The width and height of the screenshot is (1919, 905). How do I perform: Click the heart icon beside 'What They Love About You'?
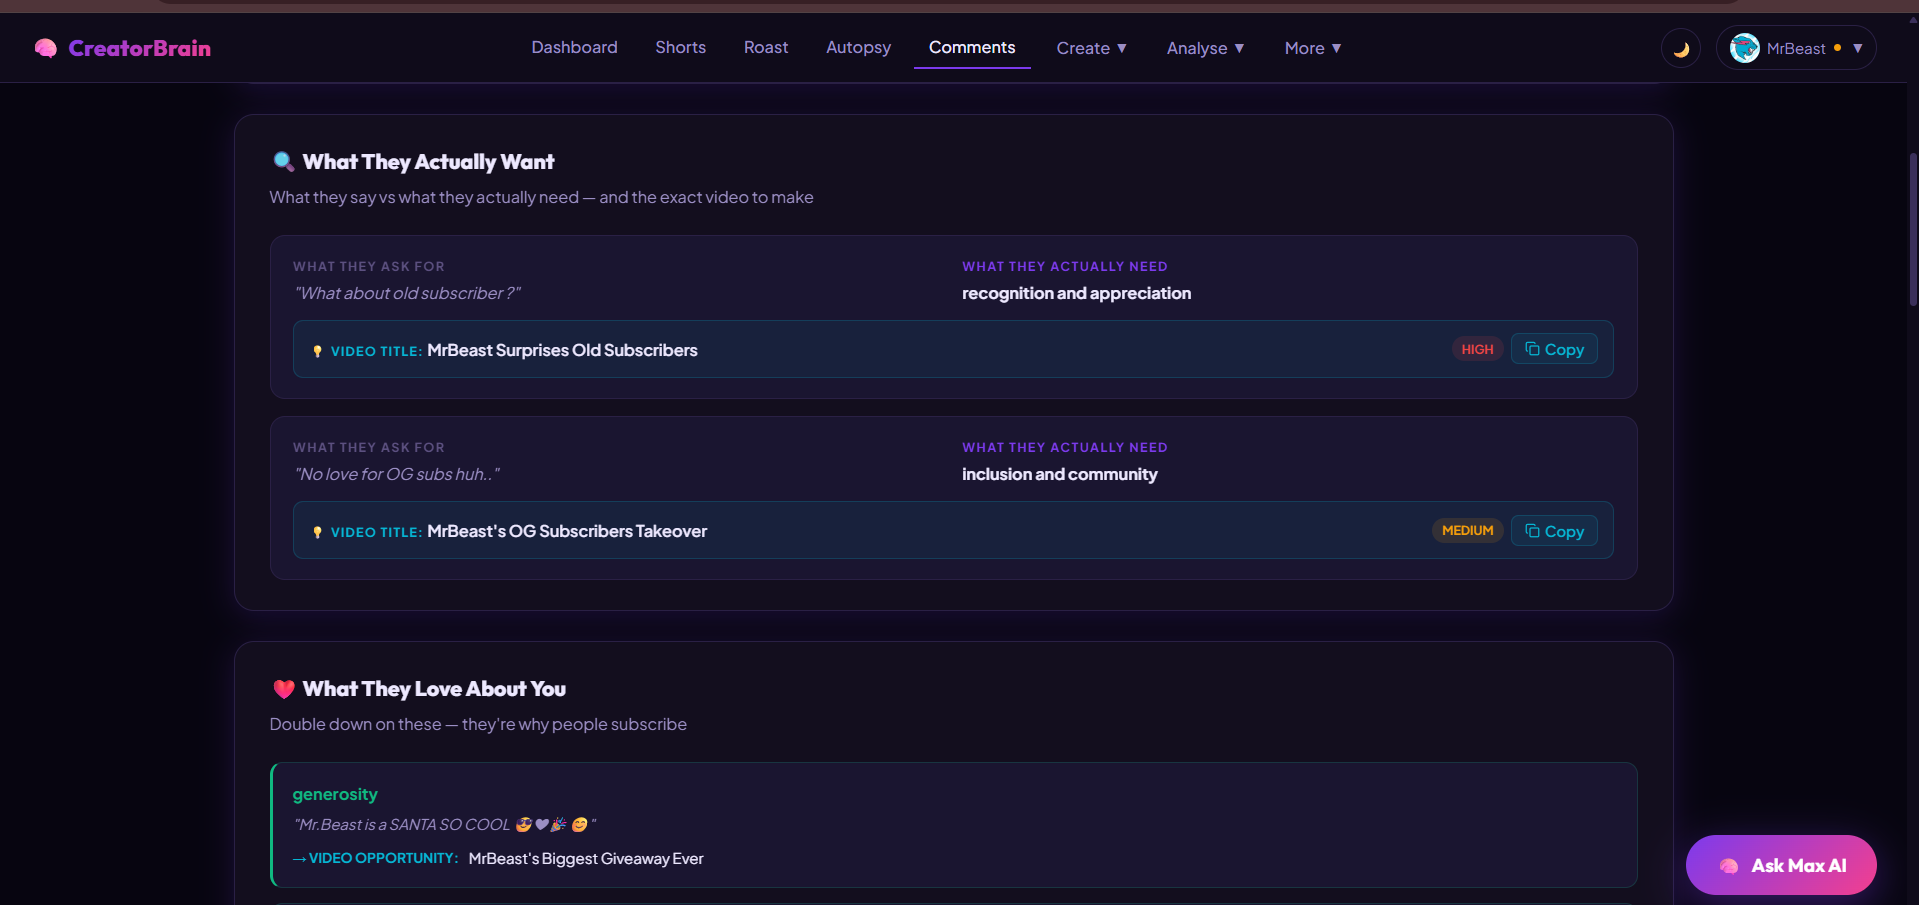click(x=284, y=689)
